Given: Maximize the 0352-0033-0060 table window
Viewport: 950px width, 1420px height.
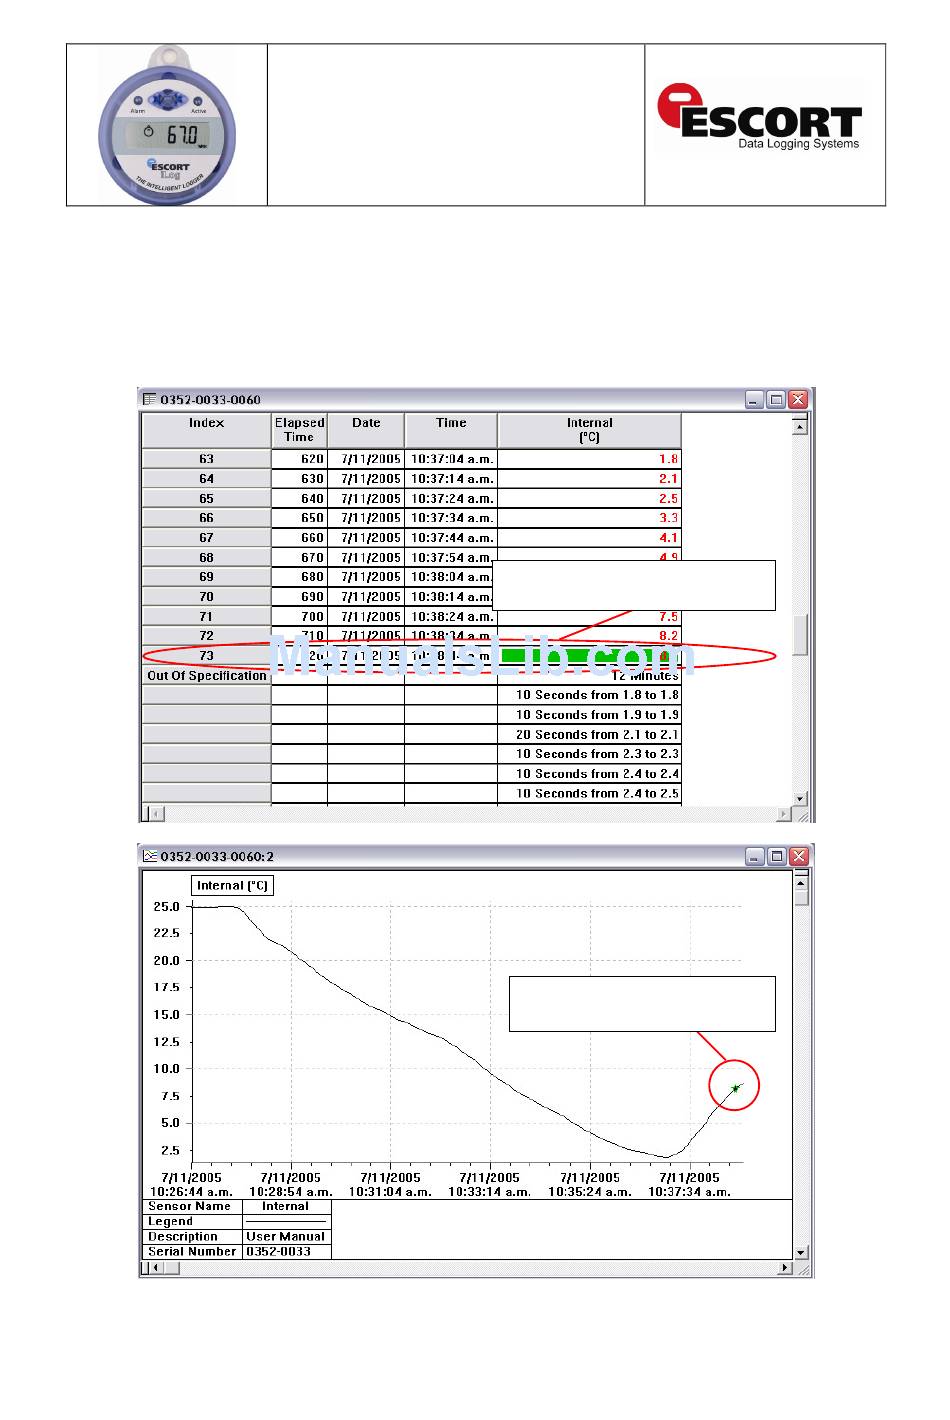Looking at the screenshot, I should [x=776, y=400].
